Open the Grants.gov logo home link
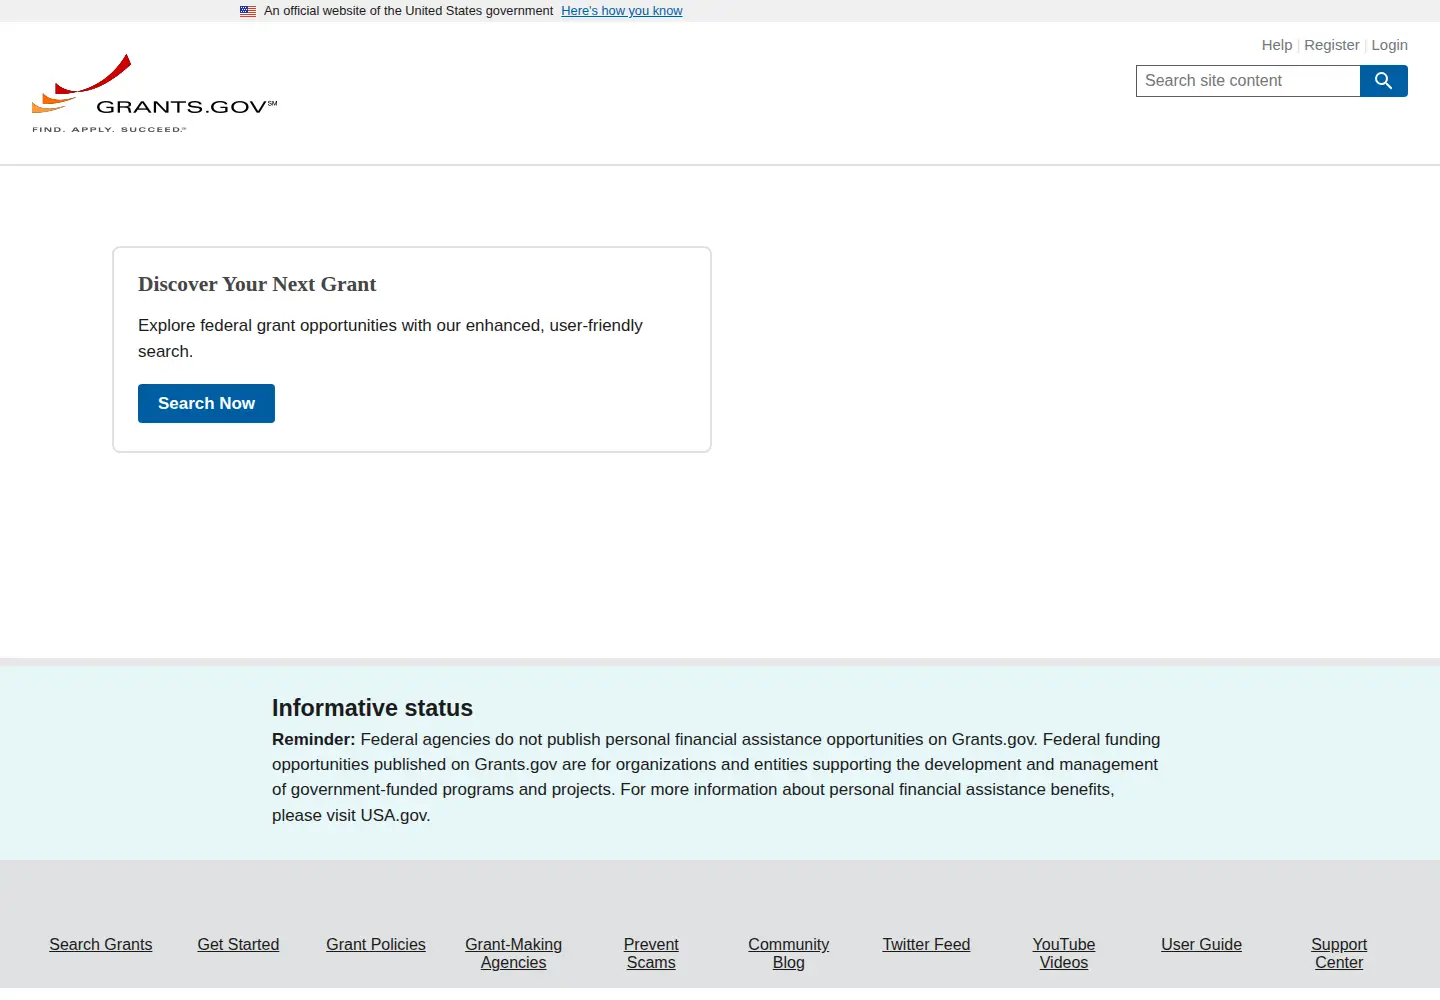The width and height of the screenshot is (1440, 1000). coord(155,94)
